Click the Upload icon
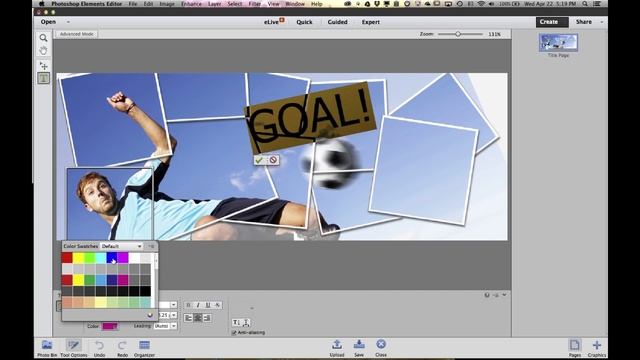The width and height of the screenshot is (640, 360). pyautogui.click(x=337, y=348)
